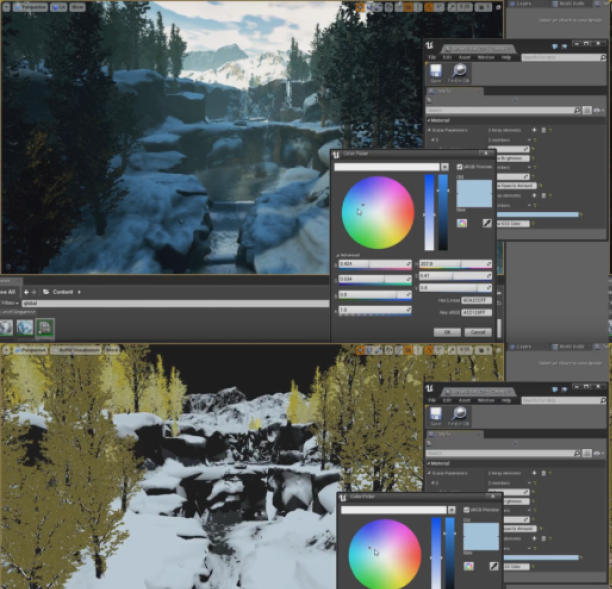Viewport: 612px width, 589px height.
Task: Open viewport options arrow in the lit viewport
Action: pos(6,7)
